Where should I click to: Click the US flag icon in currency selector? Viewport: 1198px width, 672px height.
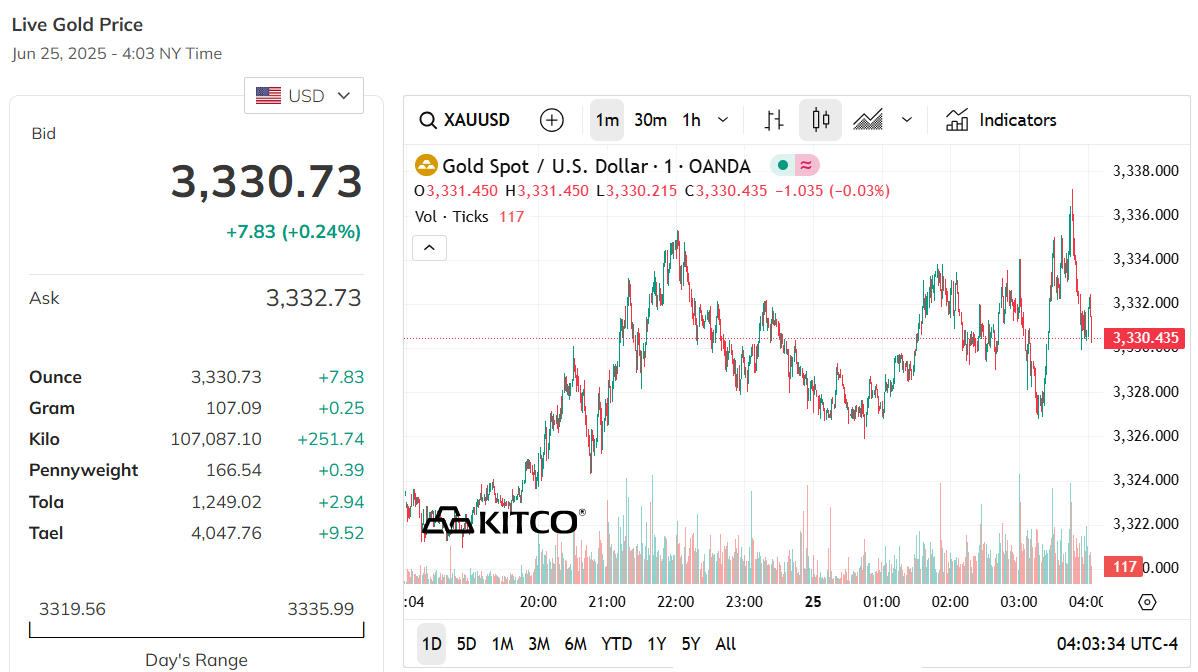[x=268, y=95]
